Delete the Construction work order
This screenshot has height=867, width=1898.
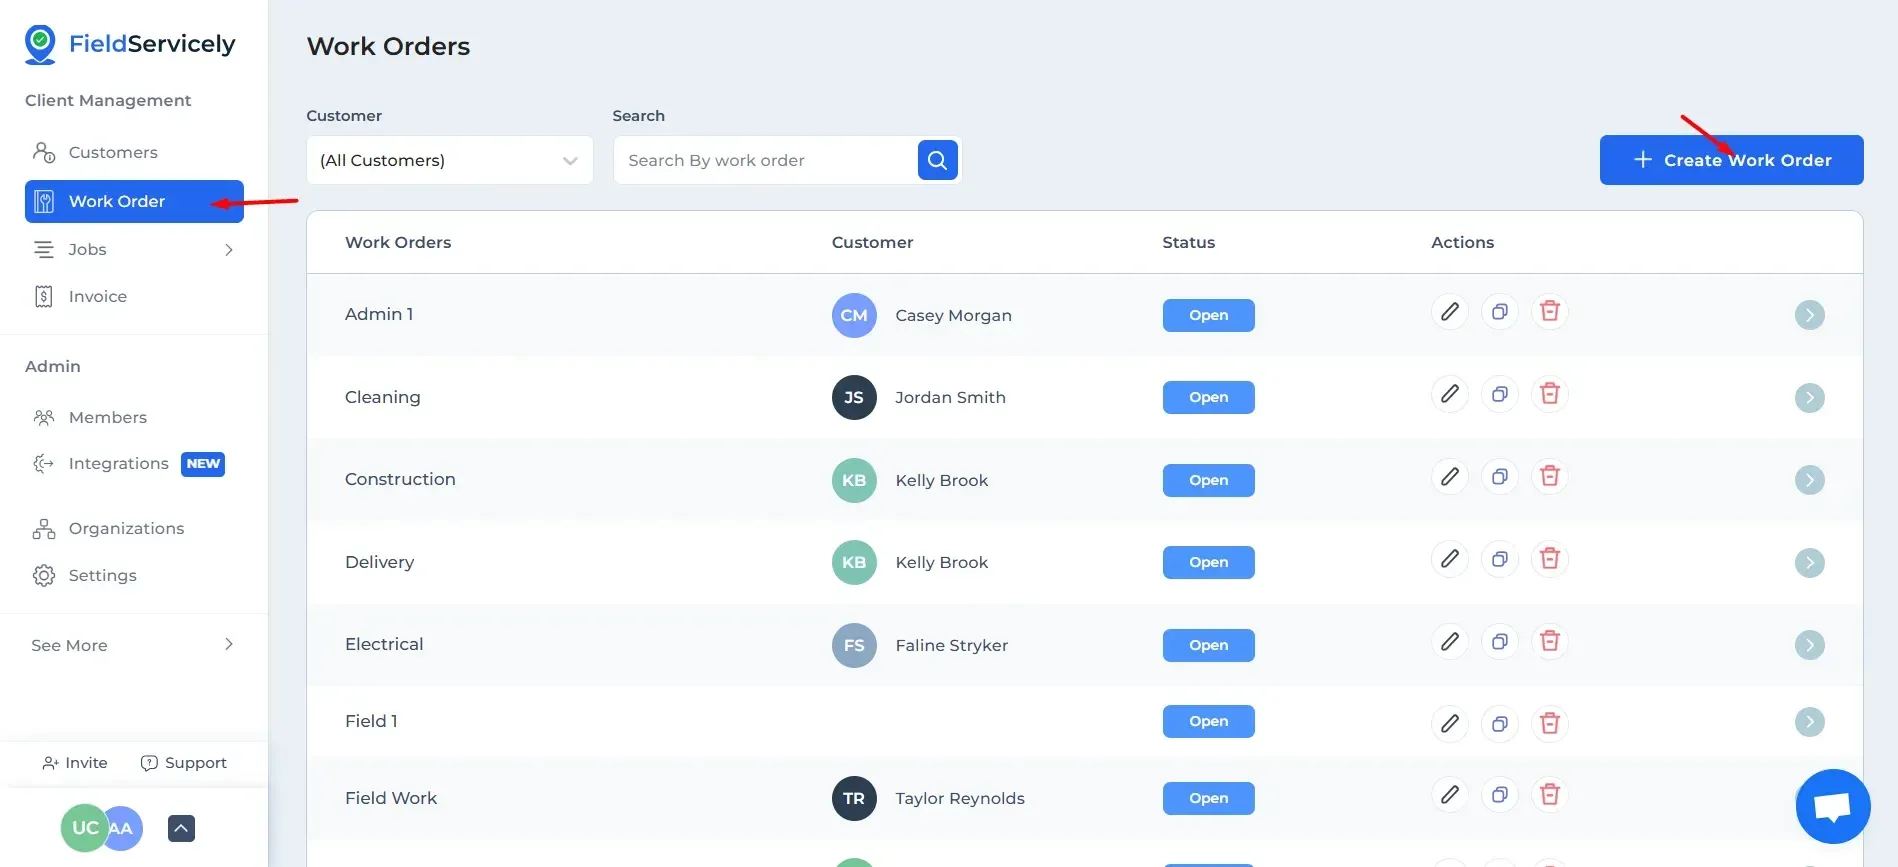pos(1549,477)
